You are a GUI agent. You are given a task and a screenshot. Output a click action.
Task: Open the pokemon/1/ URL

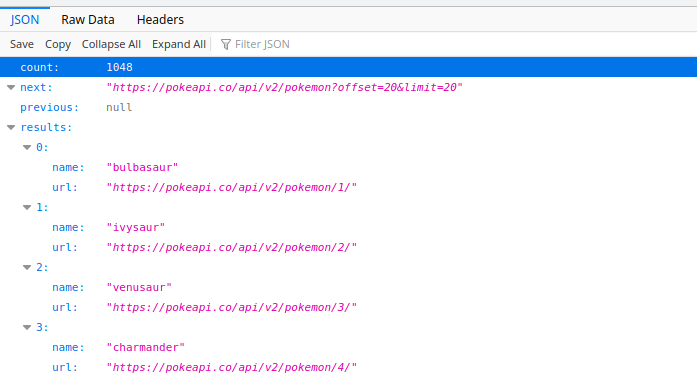coord(232,187)
